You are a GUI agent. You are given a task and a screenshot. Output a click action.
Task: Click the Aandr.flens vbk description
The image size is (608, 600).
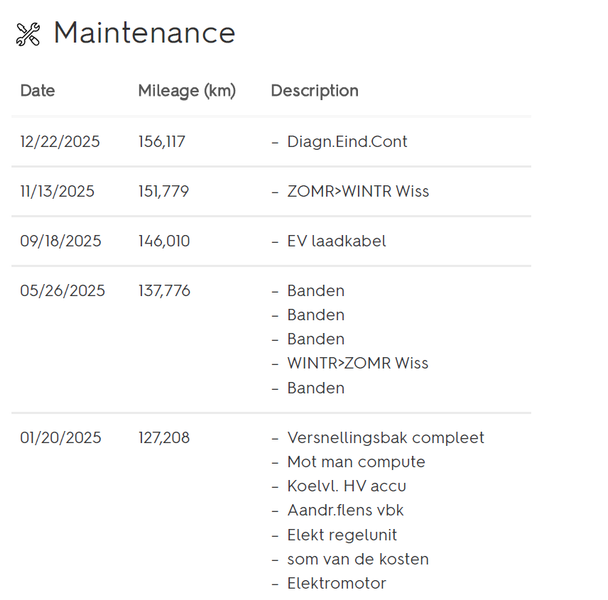point(345,510)
